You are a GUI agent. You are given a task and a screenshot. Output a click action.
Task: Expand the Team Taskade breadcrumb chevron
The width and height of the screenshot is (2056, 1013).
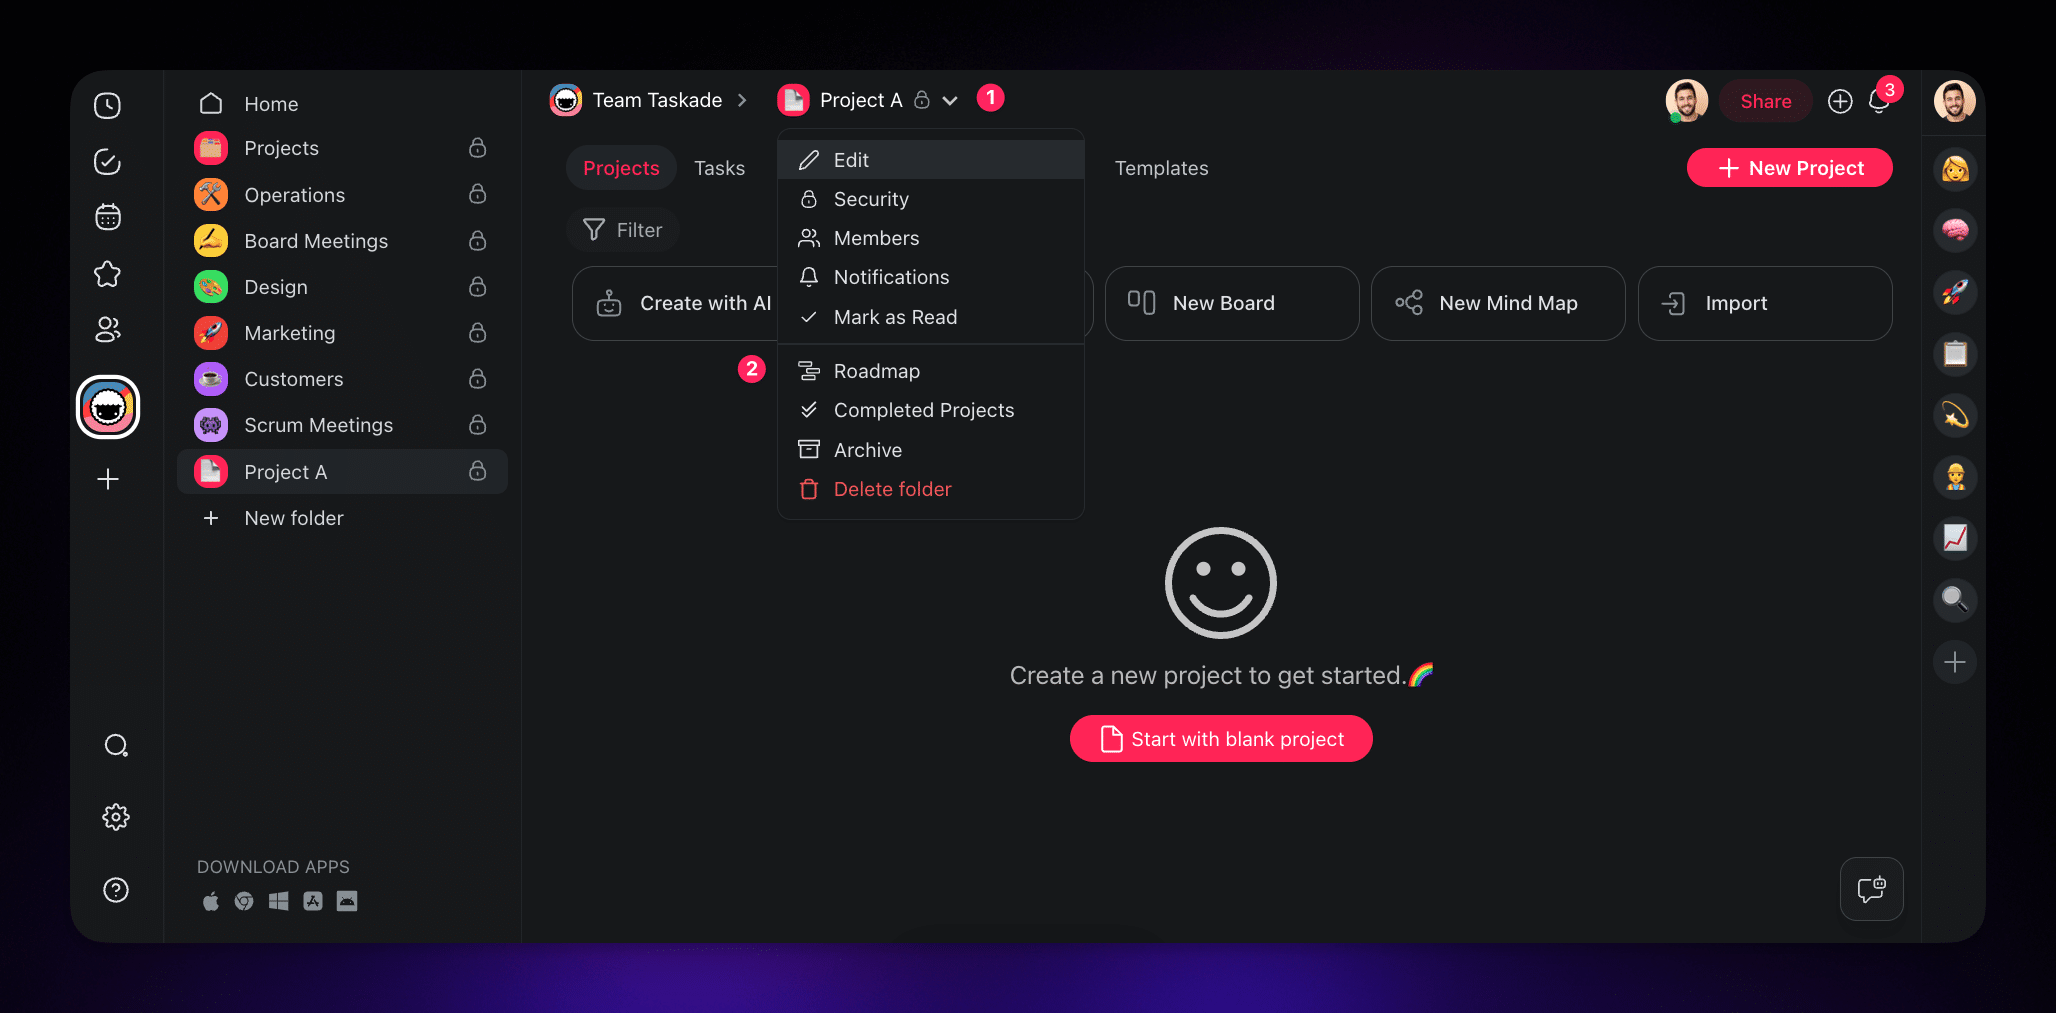pyautogui.click(x=742, y=101)
